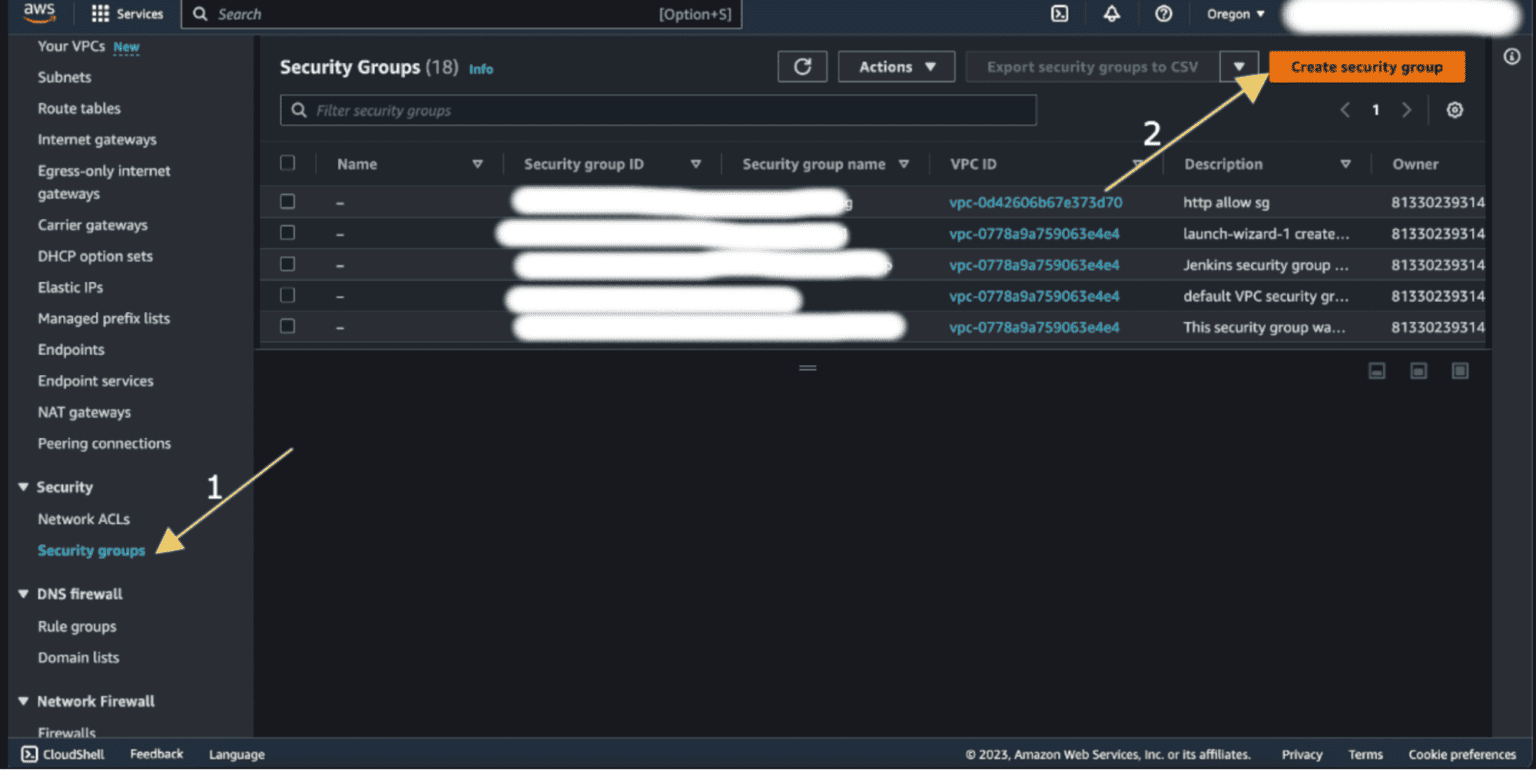1536x770 pixels.
Task: Check the default VPC security group row
Action: [287, 295]
